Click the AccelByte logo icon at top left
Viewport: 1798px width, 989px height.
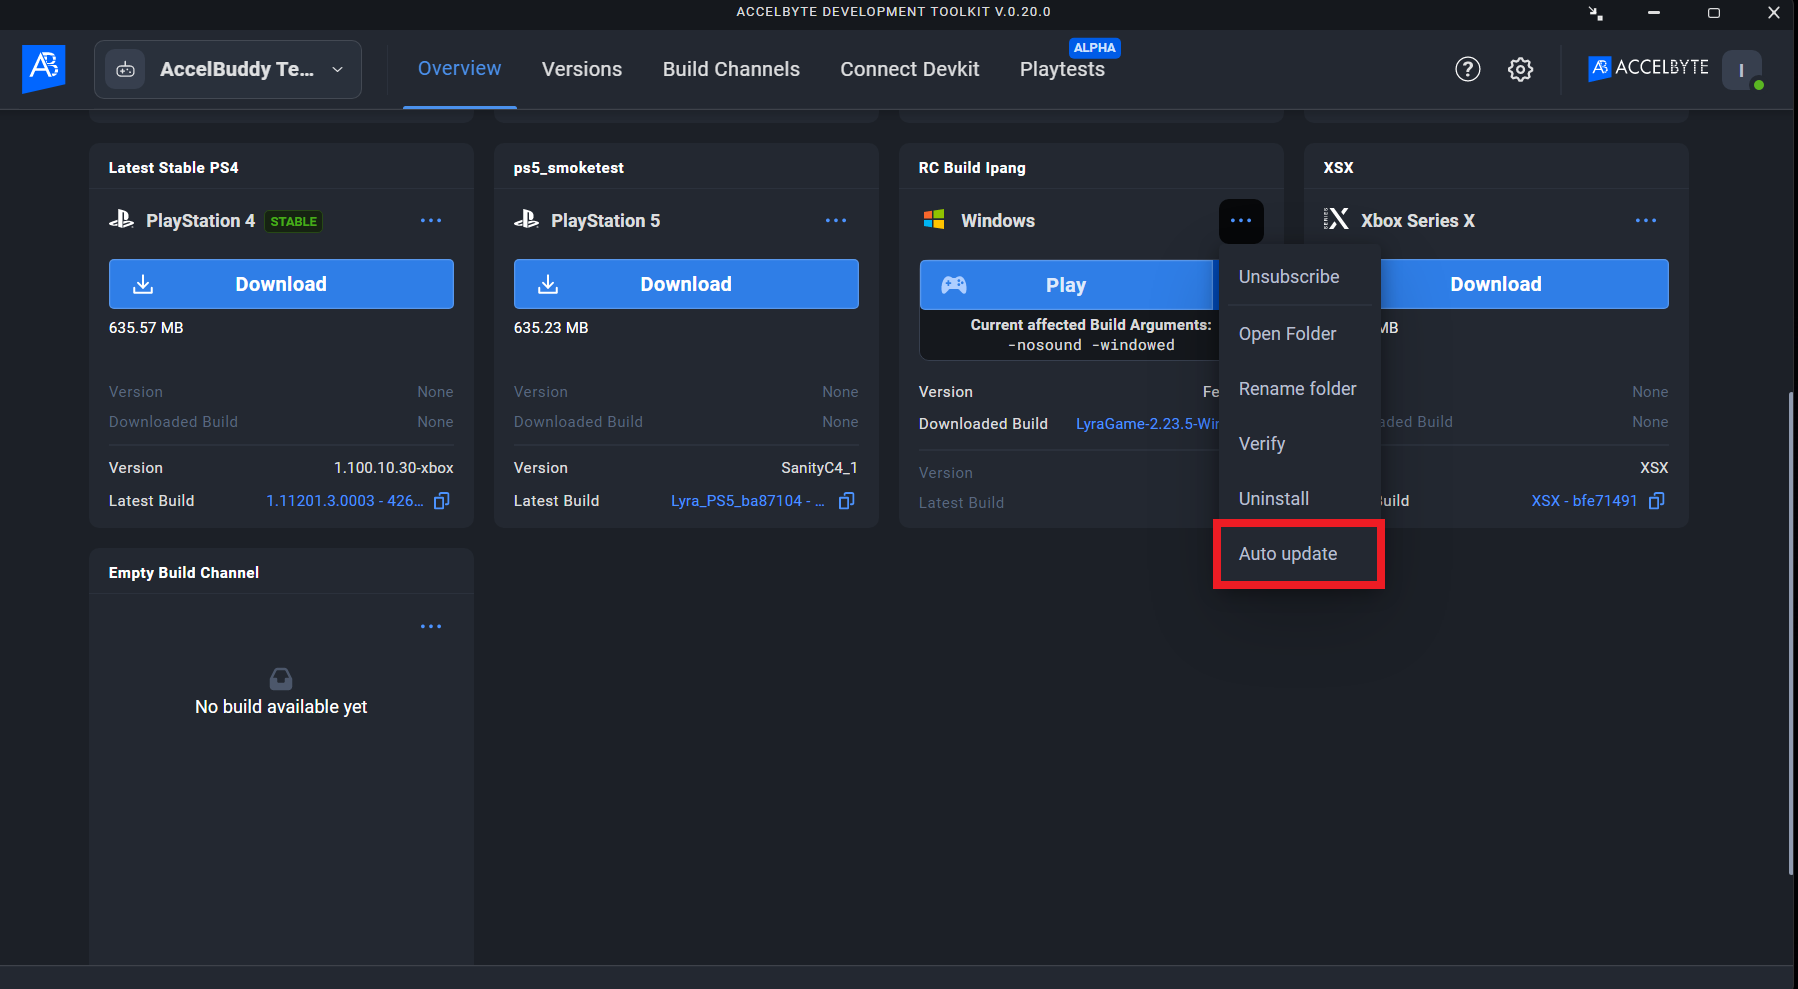pyautogui.click(x=44, y=68)
